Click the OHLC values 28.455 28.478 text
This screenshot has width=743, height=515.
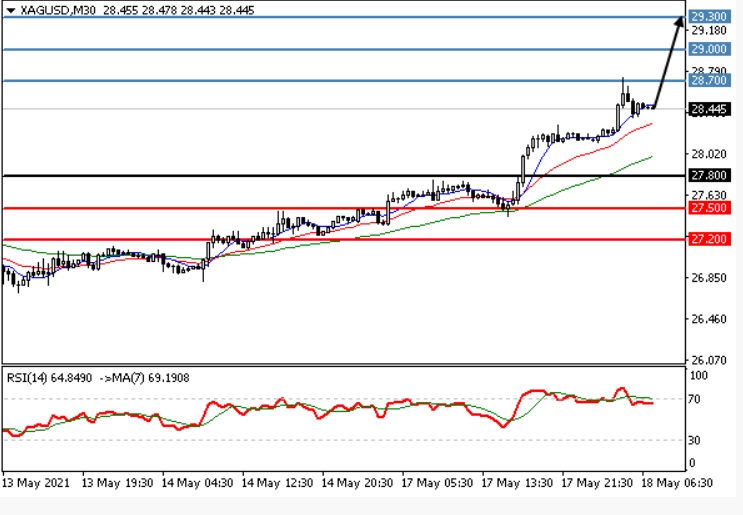pos(140,10)
